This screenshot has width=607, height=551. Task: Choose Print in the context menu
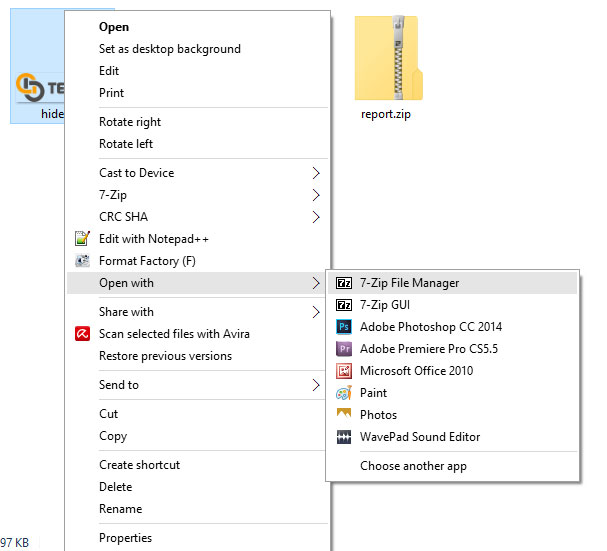pyautogui.click(x=197, y=93)
